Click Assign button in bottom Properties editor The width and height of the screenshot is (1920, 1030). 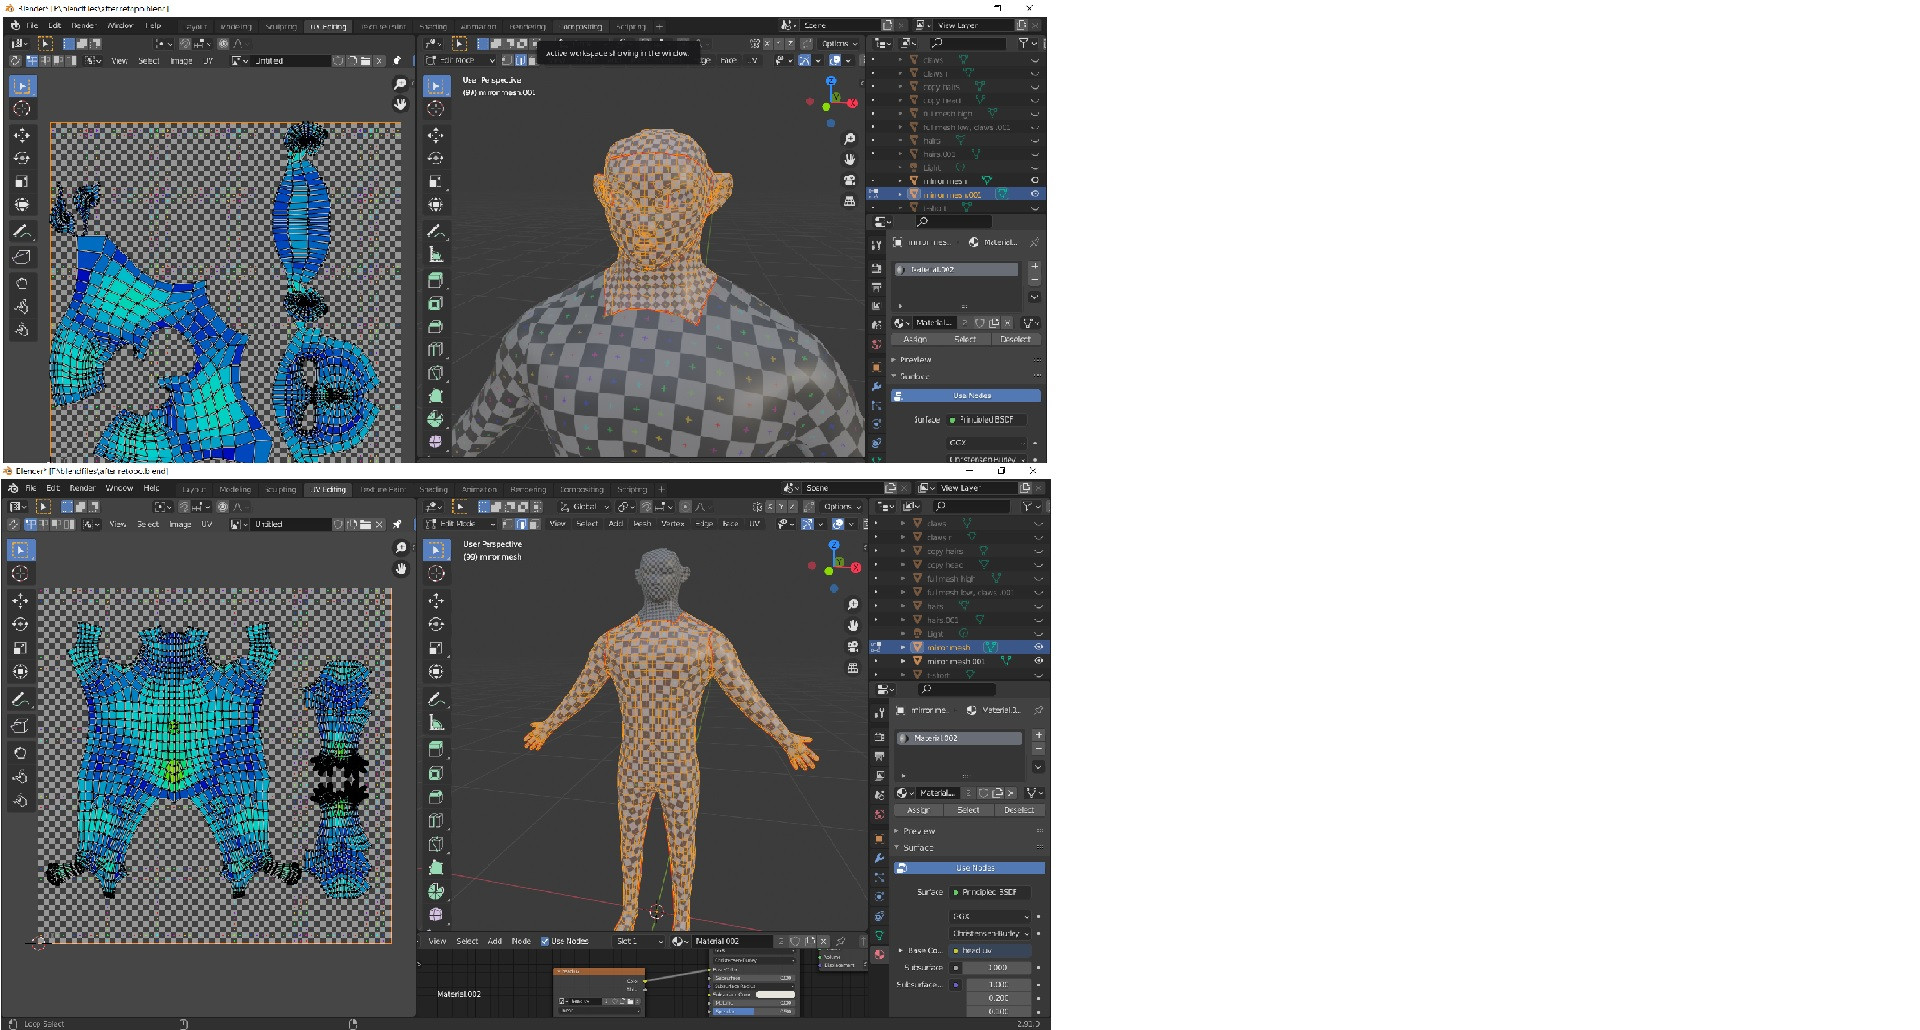click(918, 810)
